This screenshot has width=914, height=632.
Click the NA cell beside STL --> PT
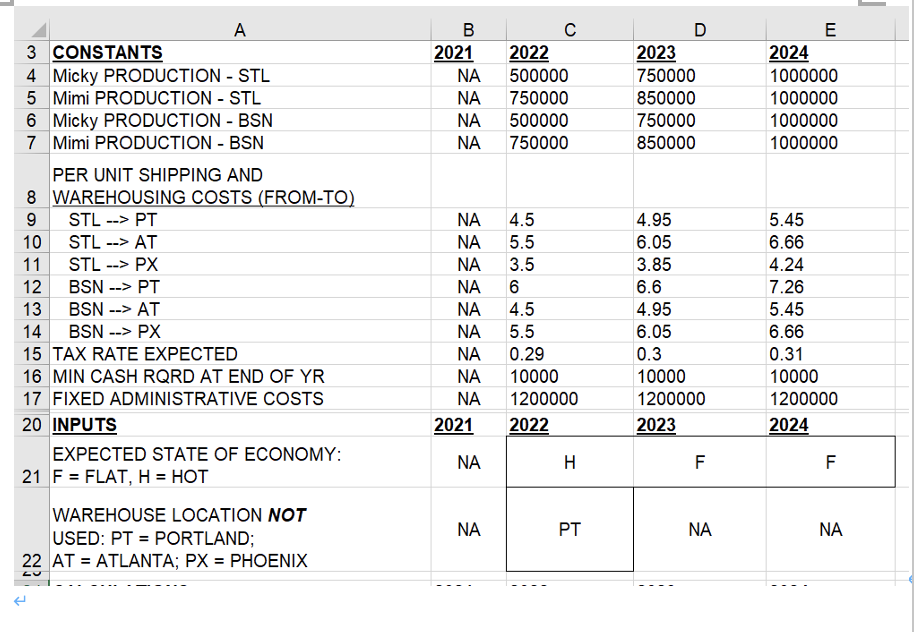[x=467, y=219]
